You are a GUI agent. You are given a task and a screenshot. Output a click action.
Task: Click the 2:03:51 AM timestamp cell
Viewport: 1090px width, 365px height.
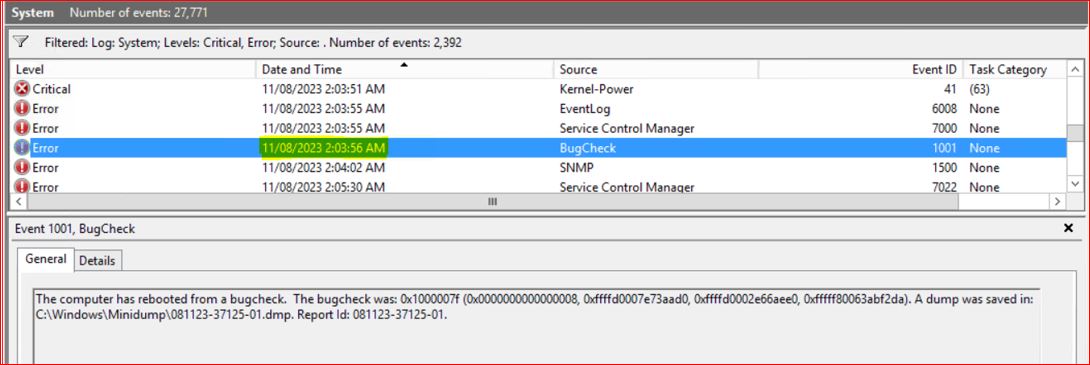(x=323, y=89)
